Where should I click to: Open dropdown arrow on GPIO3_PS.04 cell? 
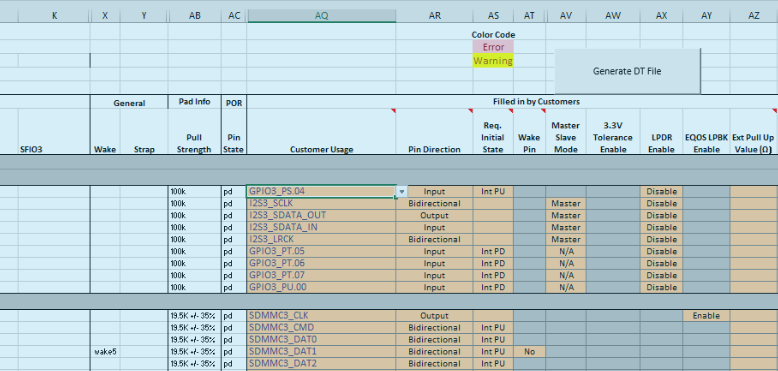[401, 191]
